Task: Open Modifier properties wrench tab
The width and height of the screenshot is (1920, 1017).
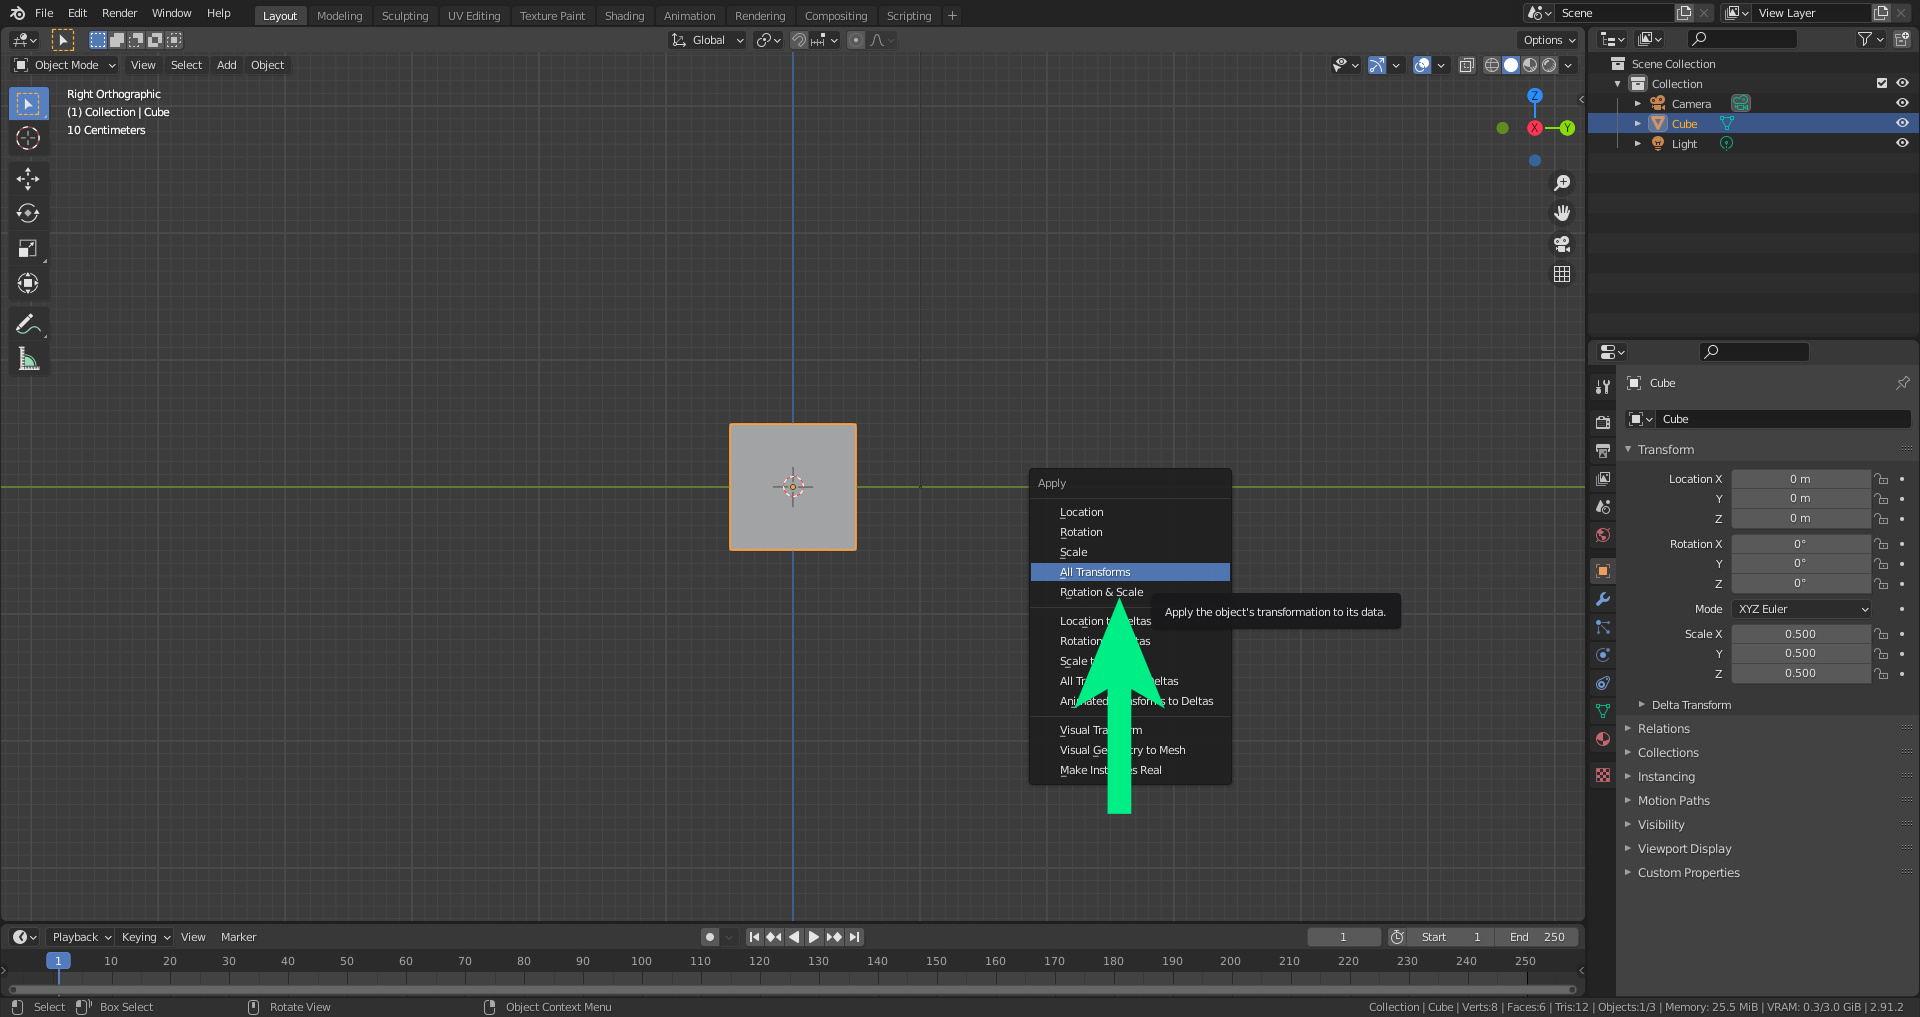Action: click(x=1603, y=599)
